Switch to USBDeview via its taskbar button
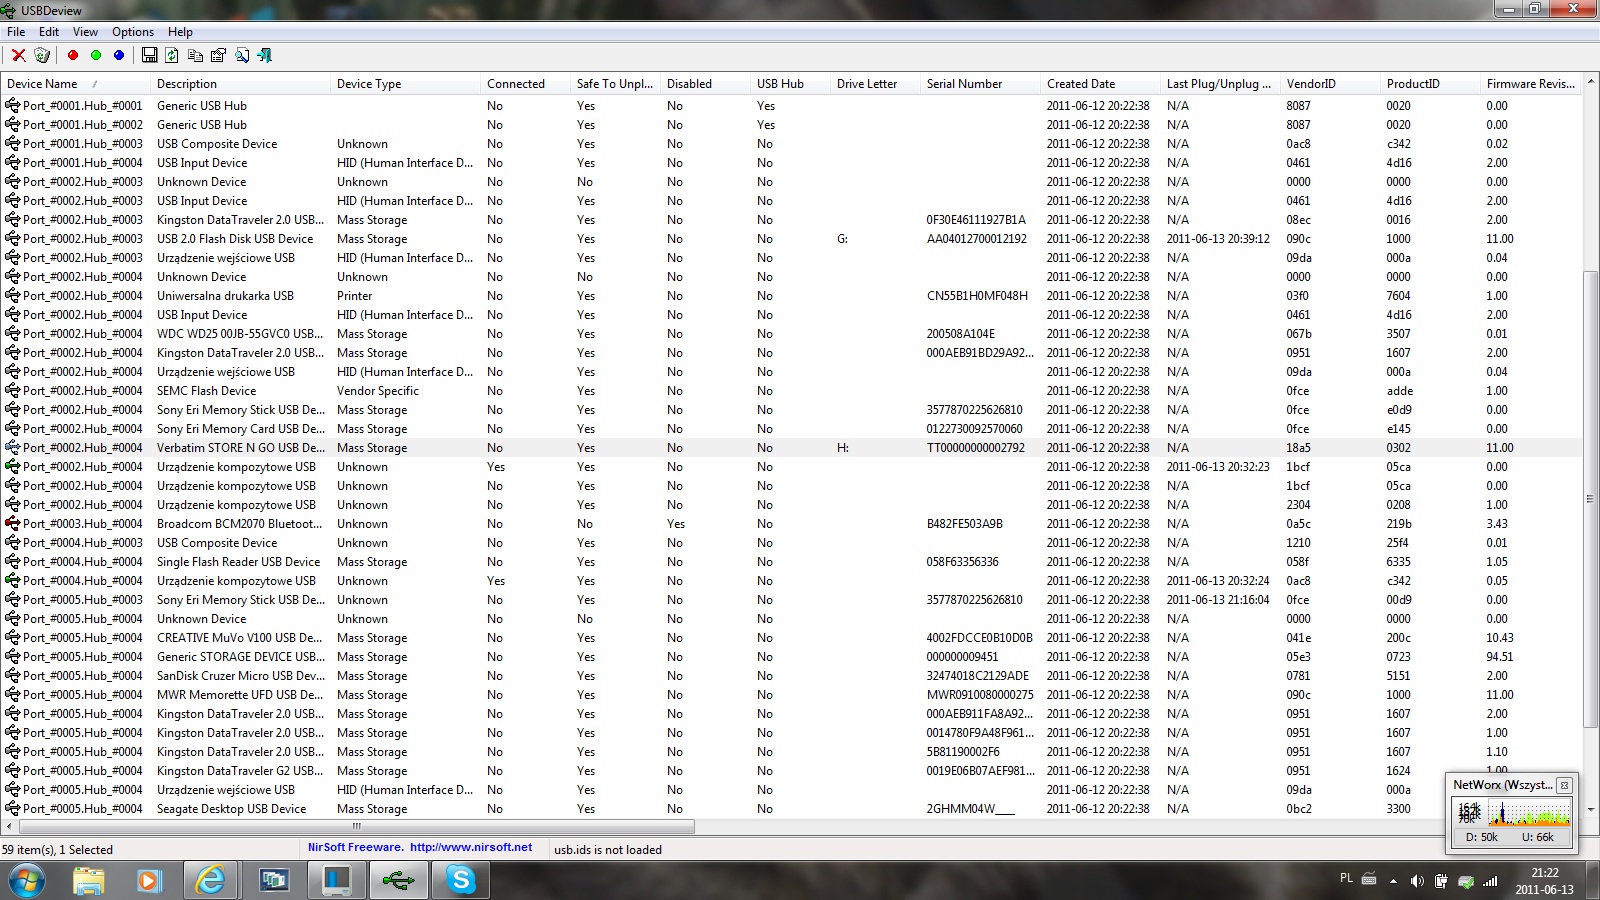The image size is (1600, 900). (x=398, y=881)
